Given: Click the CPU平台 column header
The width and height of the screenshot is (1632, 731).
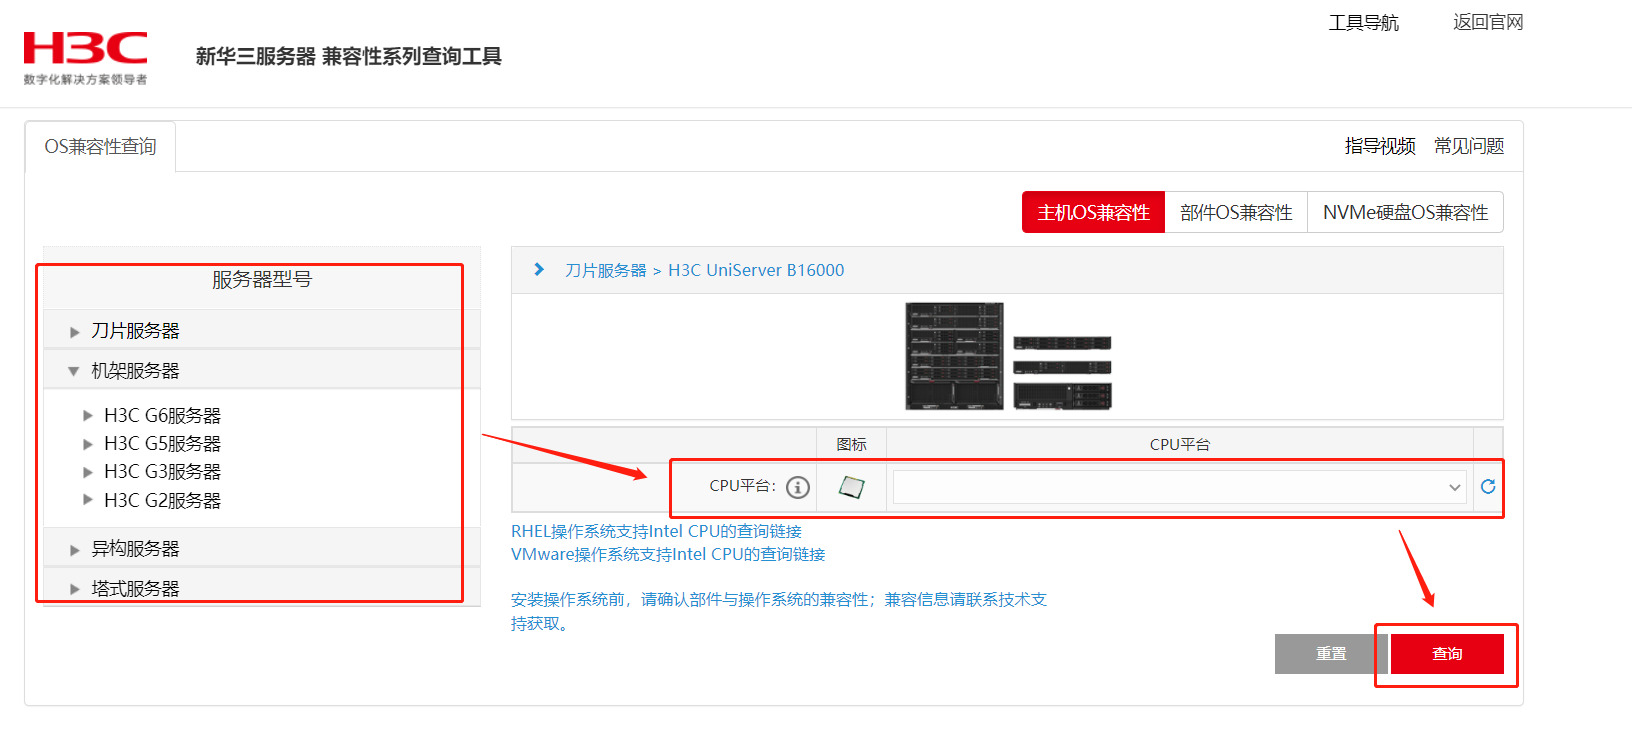Looking at the screenshot, I should (1180, 445).
